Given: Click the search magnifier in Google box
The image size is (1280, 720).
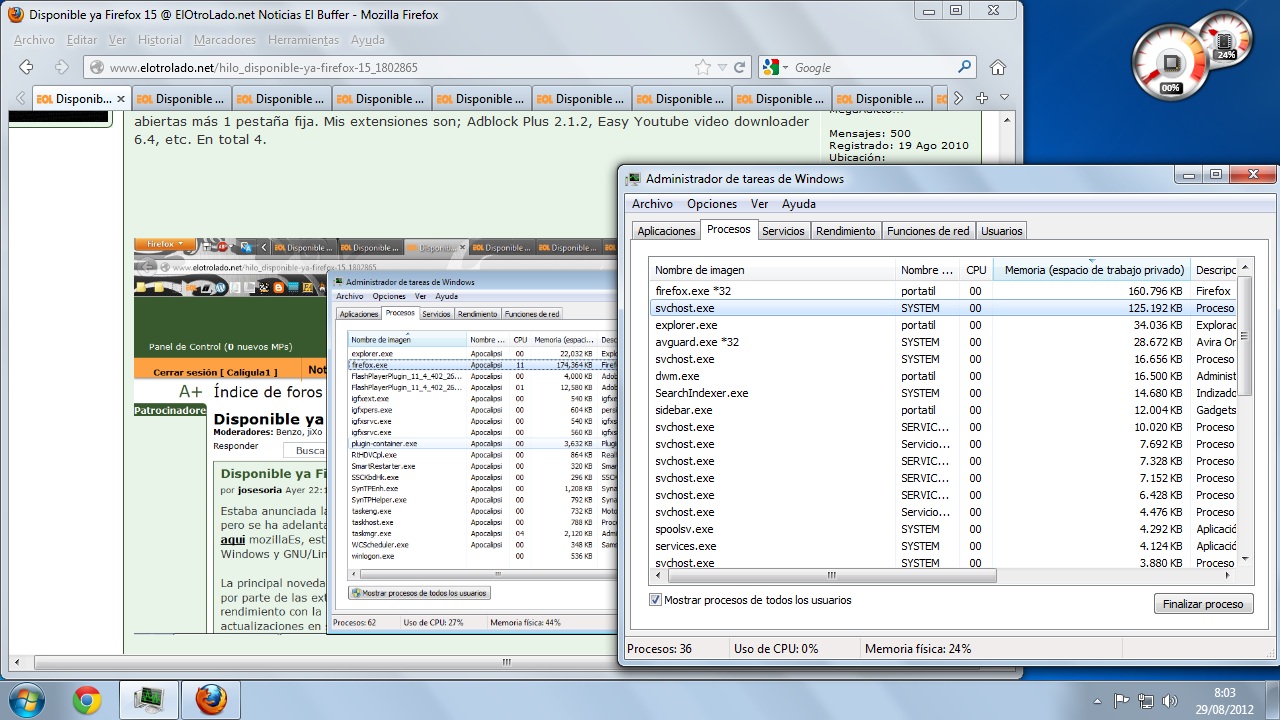Looking at the screenshot, I should (x=965, y=67).
